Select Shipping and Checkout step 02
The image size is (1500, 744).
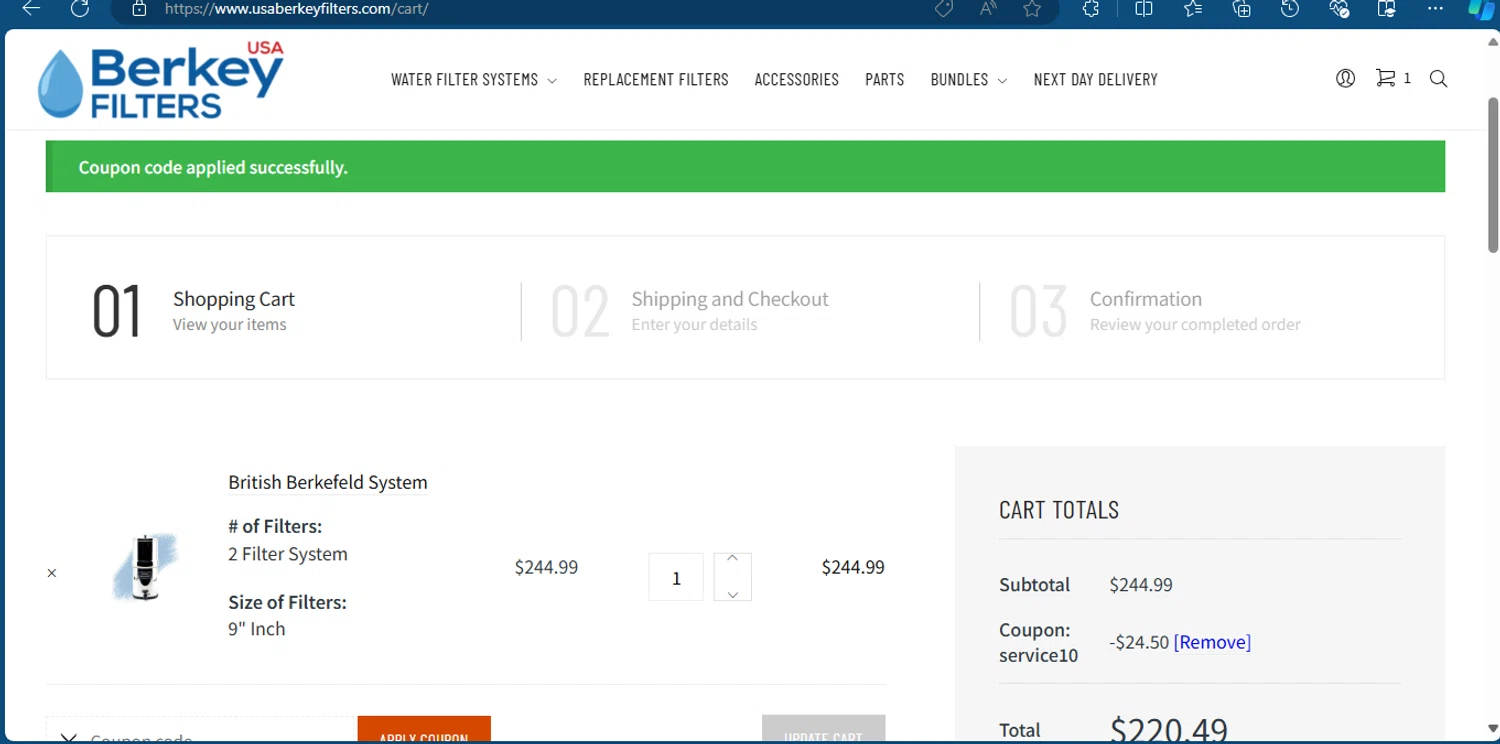coord(690,311)
